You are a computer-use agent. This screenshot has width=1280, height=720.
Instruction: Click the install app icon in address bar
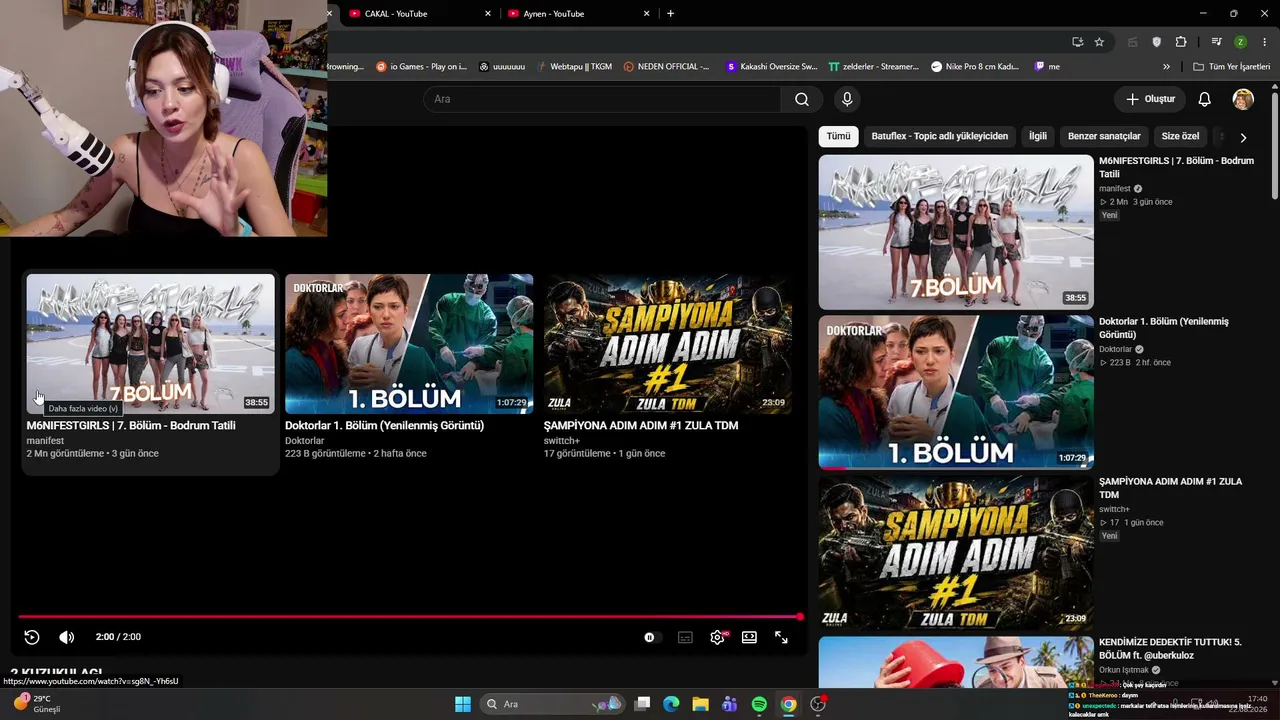[x=1077, y=42]
